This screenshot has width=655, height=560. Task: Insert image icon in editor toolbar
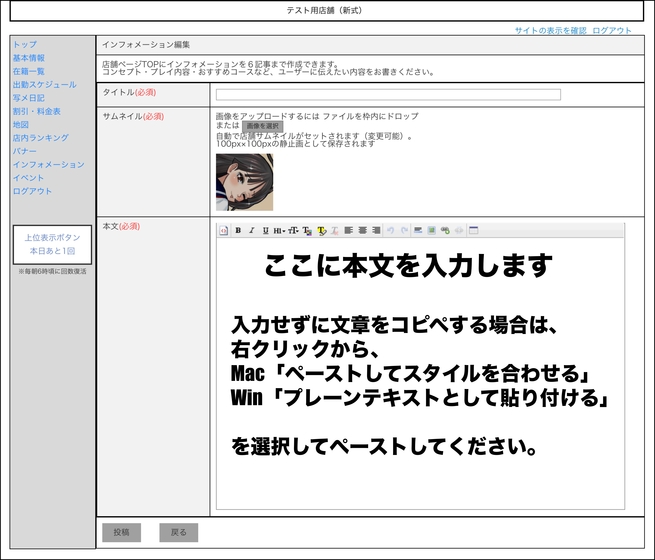click(x=432, y=230)
